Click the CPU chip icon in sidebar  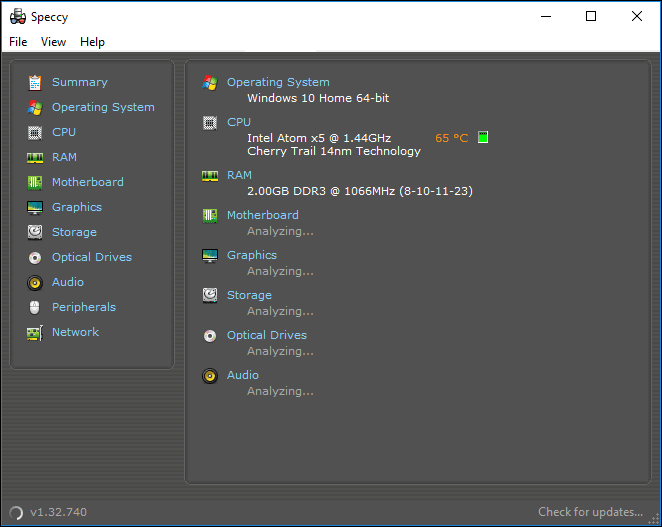[x=35, y=132]
